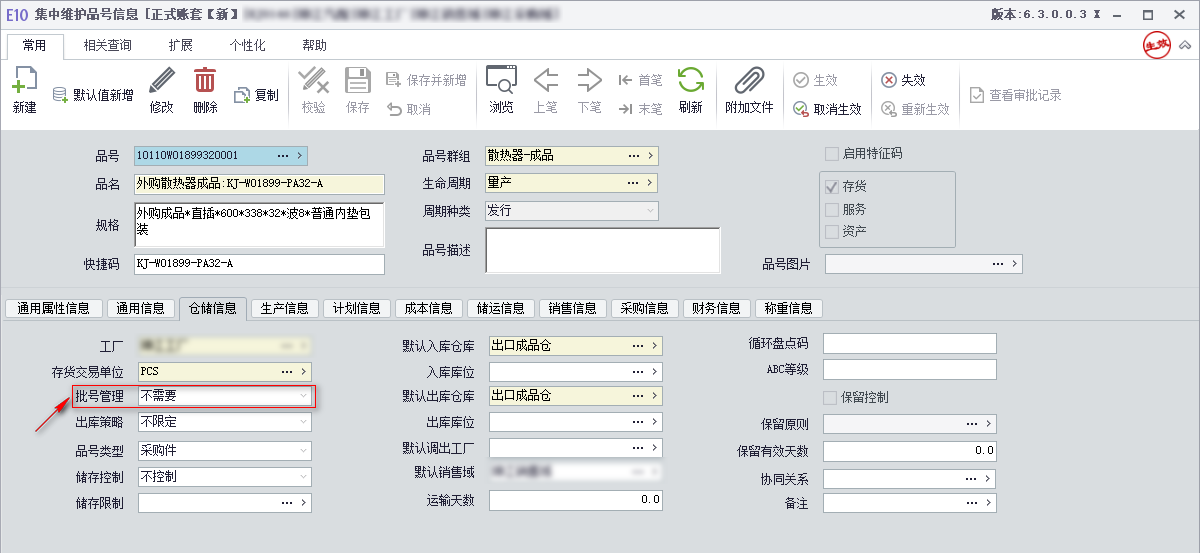Jump to first record 首笔
Image resolution: width=1200 pixels, height=553 pixels.
pyautogui.click(x=626, y=80)
